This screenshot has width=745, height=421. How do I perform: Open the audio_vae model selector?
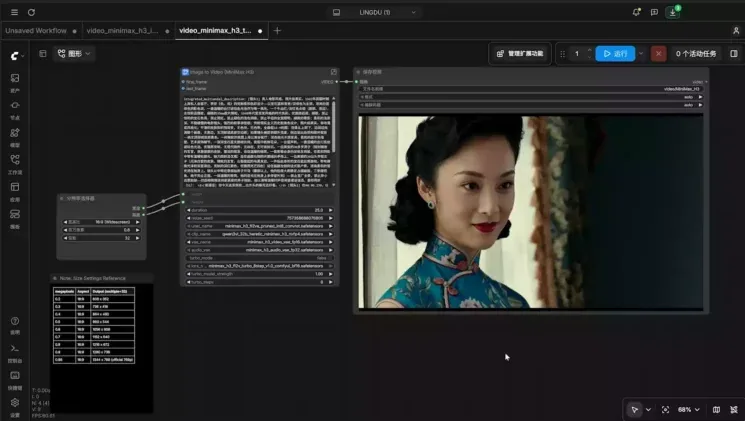point(259,250)
